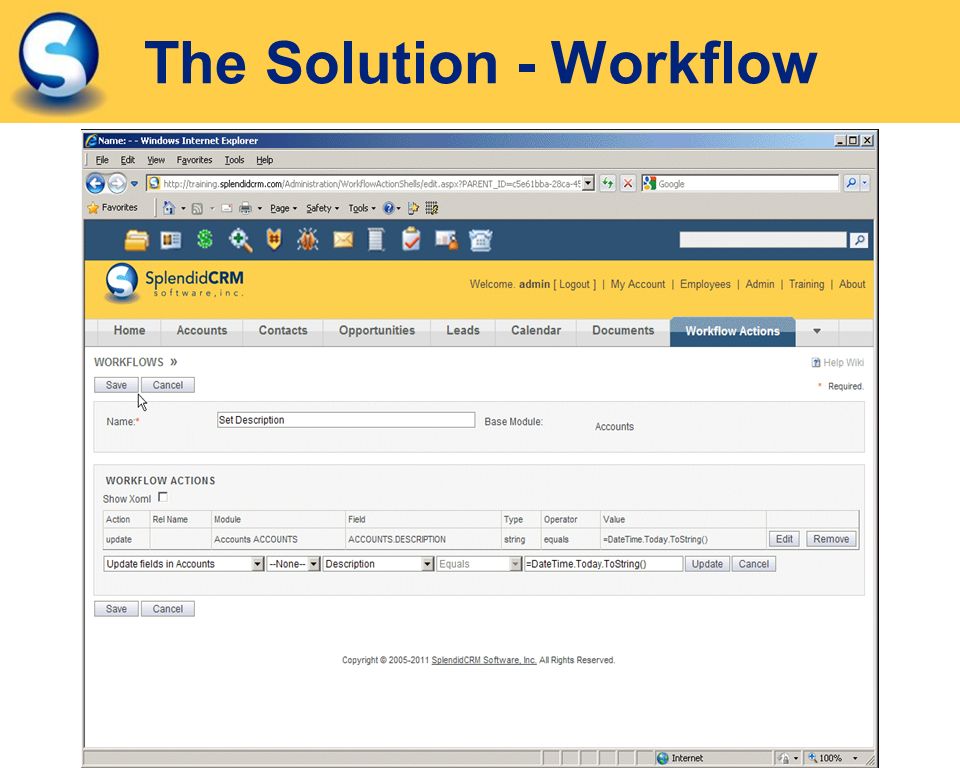Open the green dollar Opportunities icon

pos(205,239)
